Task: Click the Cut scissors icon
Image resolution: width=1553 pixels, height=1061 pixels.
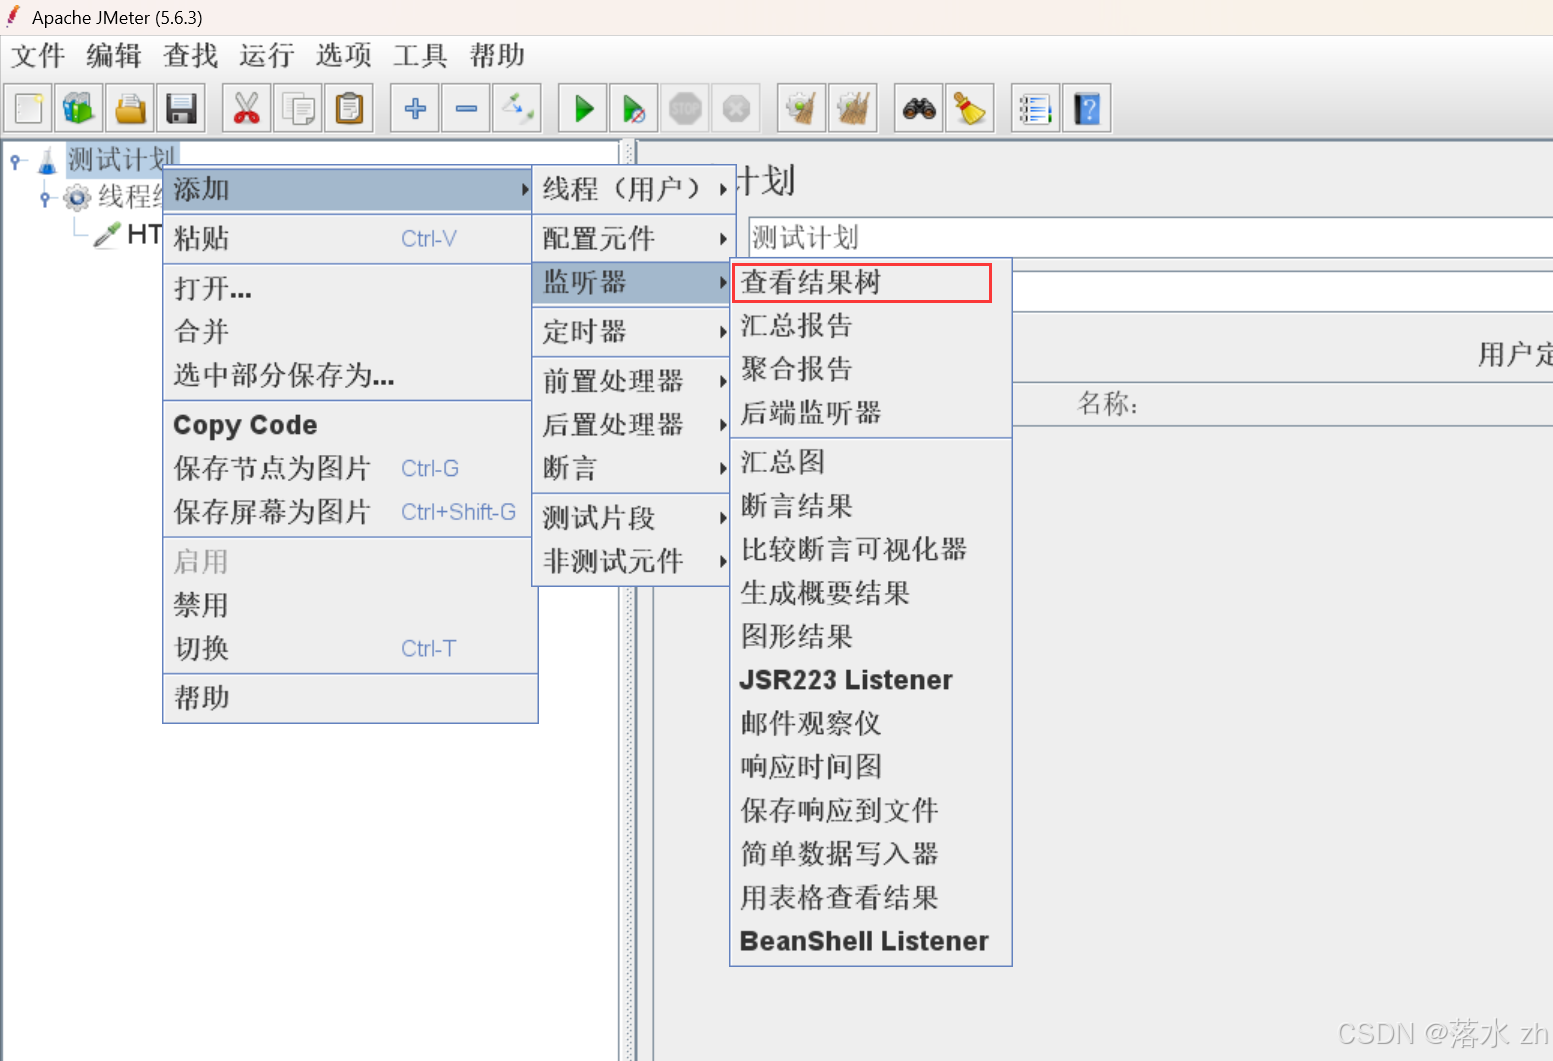Action: [246, 108]
